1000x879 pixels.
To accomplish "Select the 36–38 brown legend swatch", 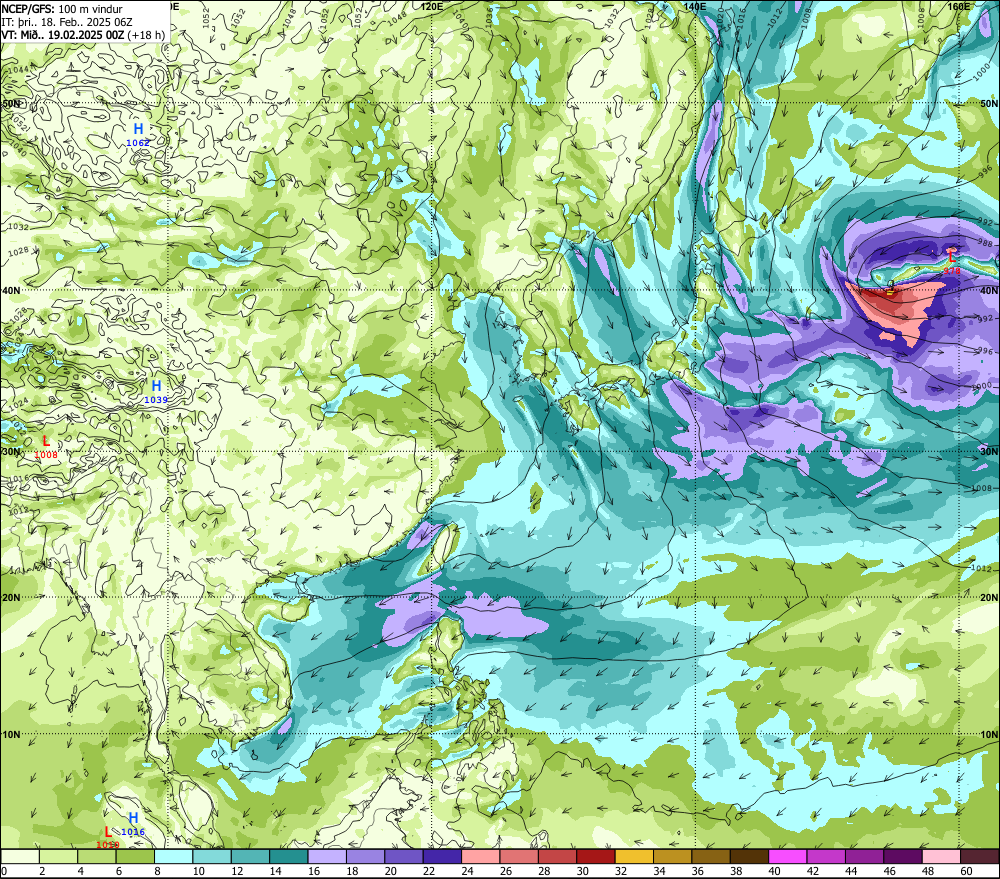I will [x=710, y=856].
